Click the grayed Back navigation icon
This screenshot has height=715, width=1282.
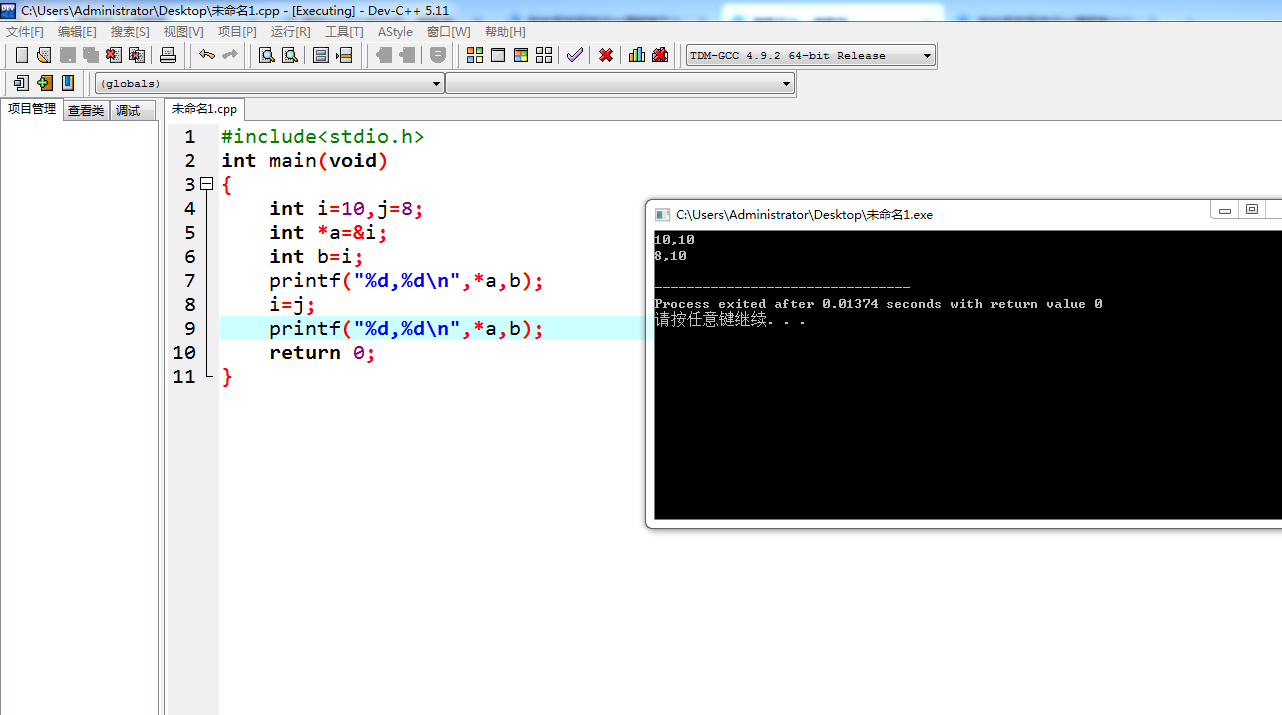384,55
